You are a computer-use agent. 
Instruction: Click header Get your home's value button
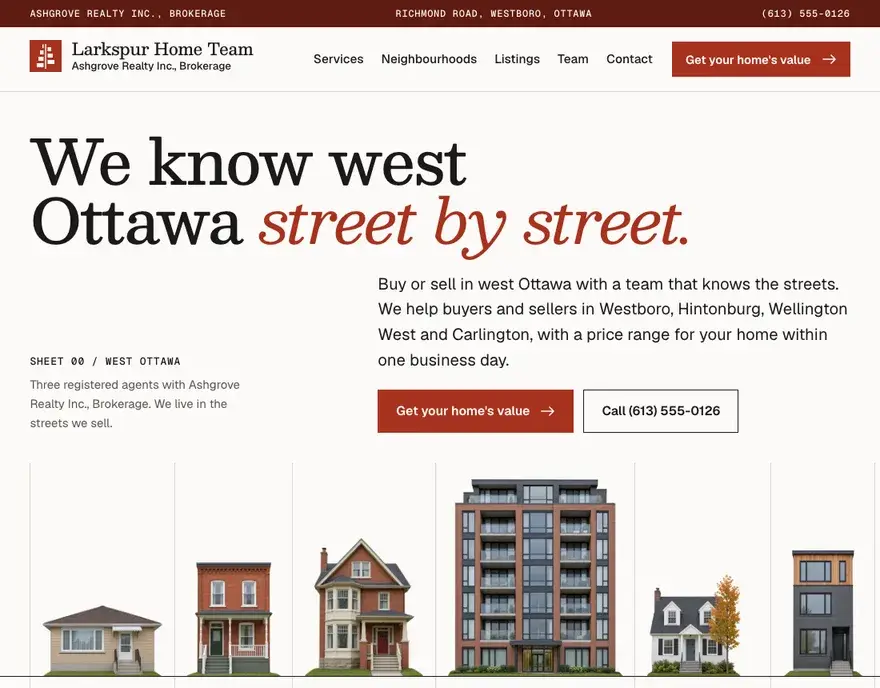pos(760,59)
